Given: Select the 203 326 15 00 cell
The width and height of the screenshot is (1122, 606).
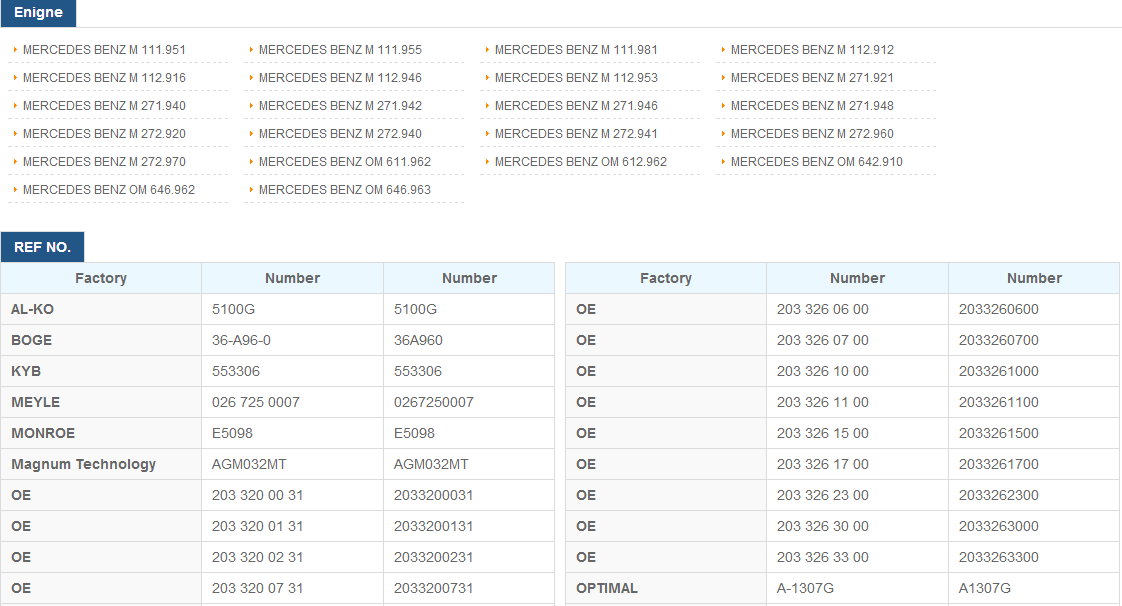Looking at the screenshot, I should pyautogui.click(x=857, y=433).
